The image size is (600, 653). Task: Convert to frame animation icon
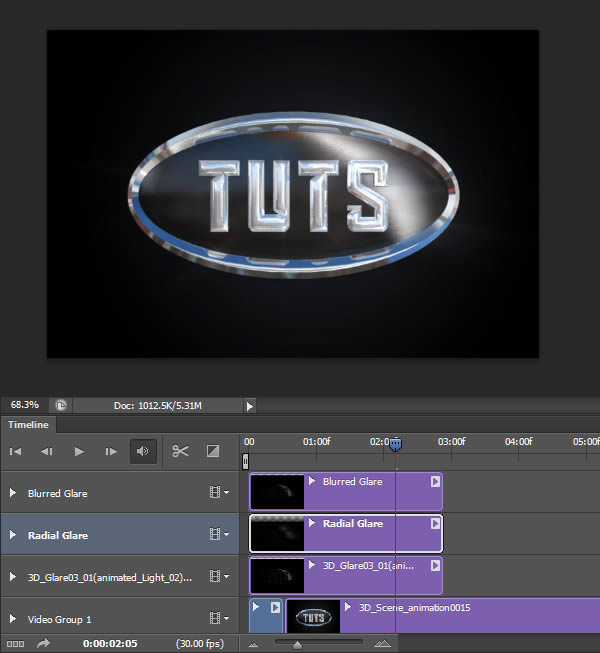(15, 644)
